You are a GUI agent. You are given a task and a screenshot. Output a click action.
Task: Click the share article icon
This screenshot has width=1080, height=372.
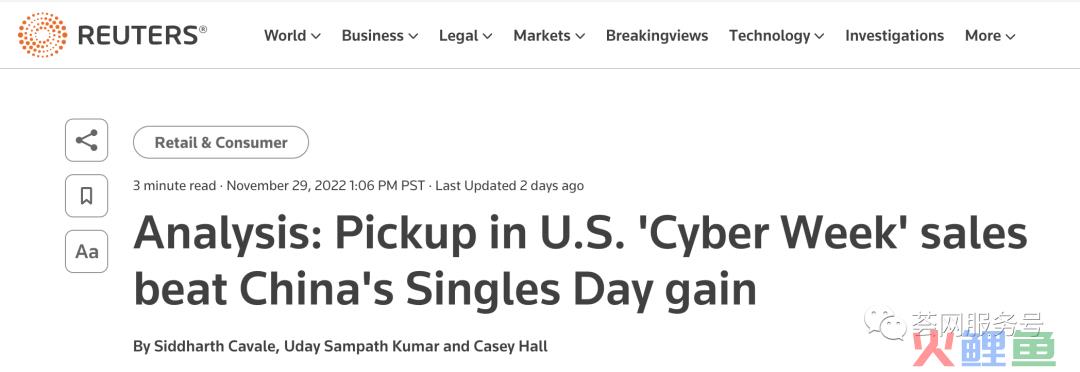tap(86, 141)
